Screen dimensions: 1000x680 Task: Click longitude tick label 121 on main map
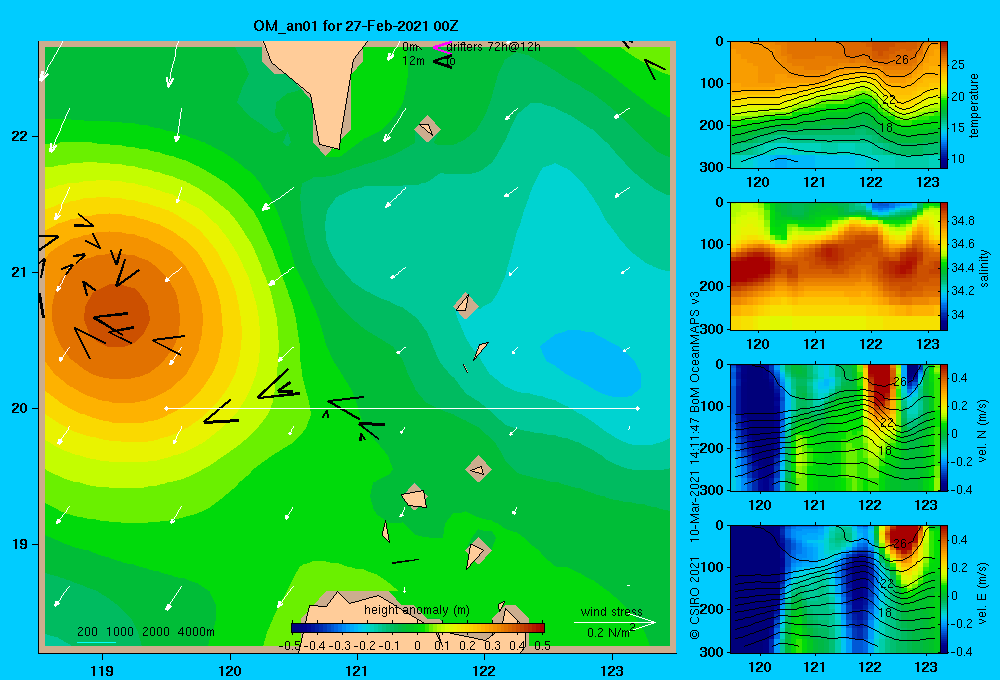coord(357,670)
